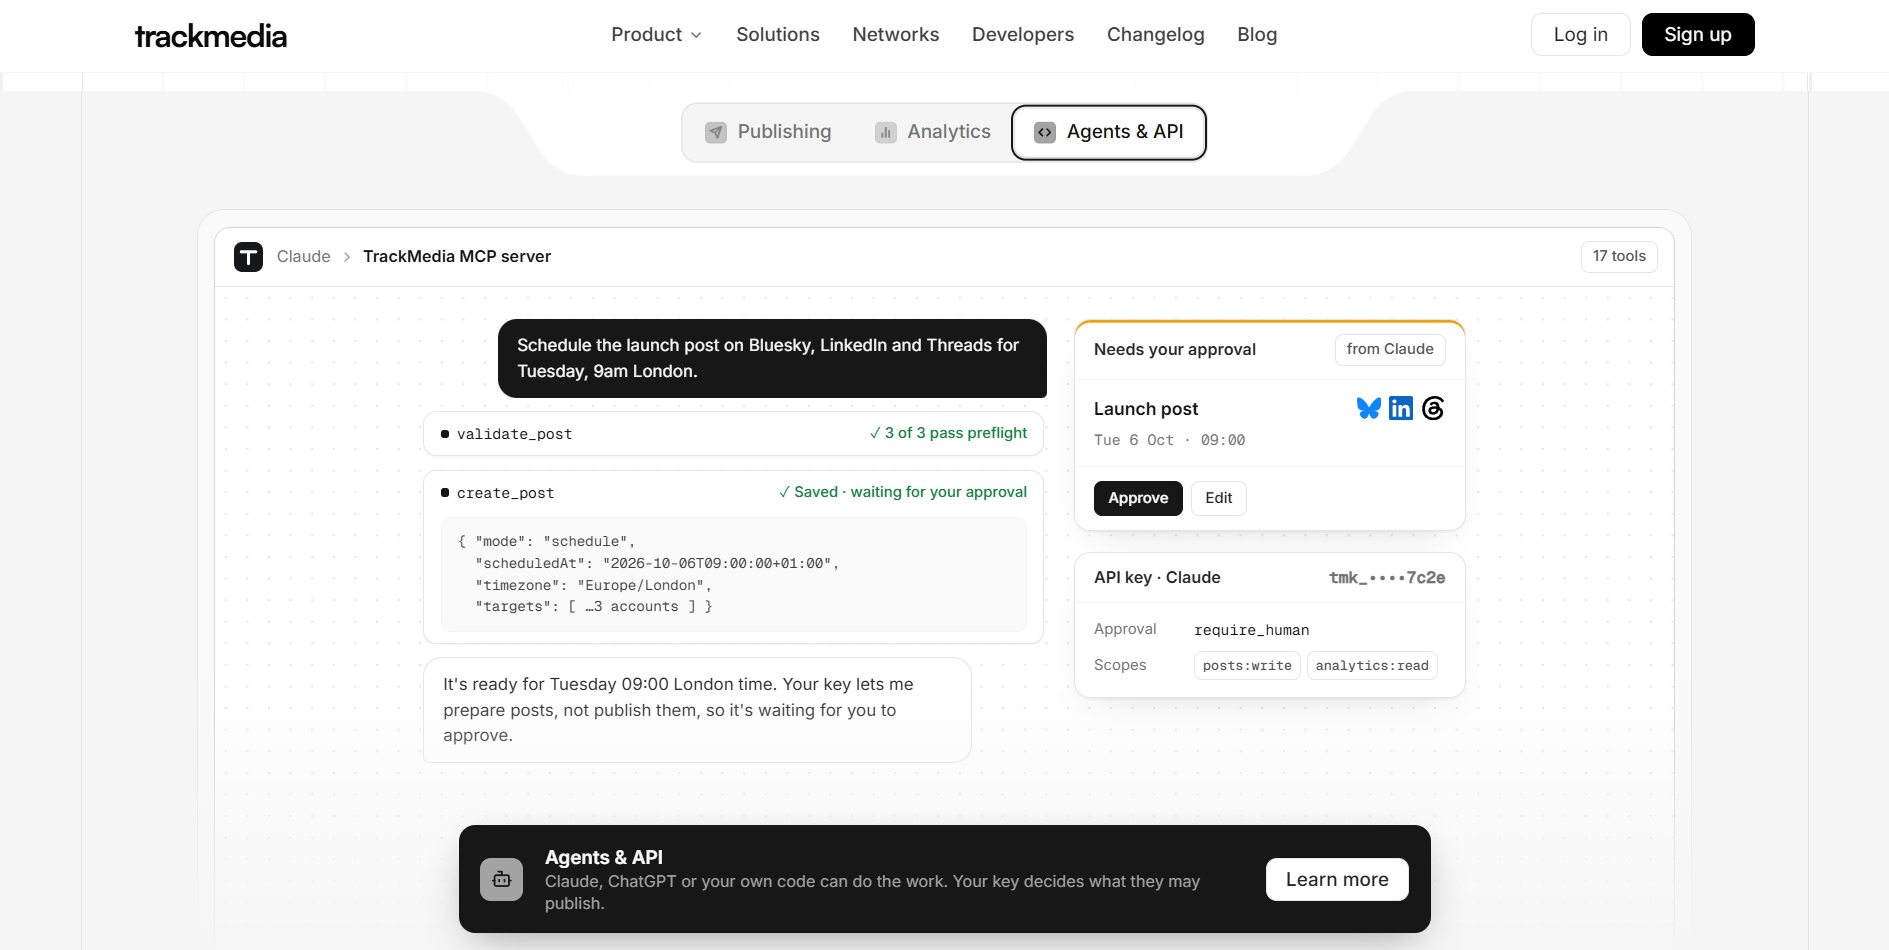Expand the Product dropdown menu
This screenshot has width=1889, height=950.
pyautogui.click(x=656, y=35)
